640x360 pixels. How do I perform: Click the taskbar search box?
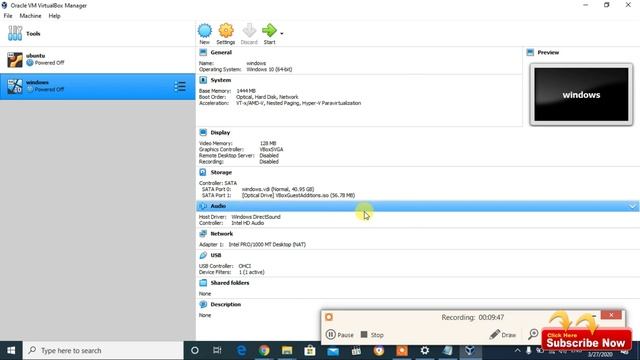click(x=103, y=351)
